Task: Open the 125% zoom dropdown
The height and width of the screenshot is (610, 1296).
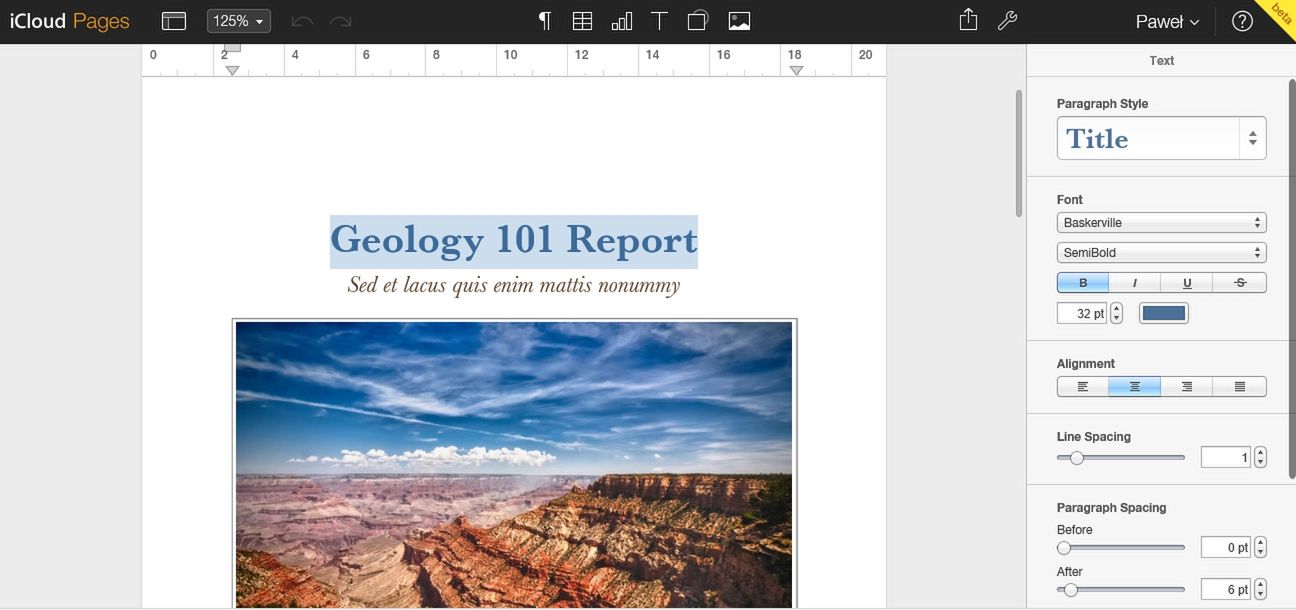Action: [x=238, y=21]
